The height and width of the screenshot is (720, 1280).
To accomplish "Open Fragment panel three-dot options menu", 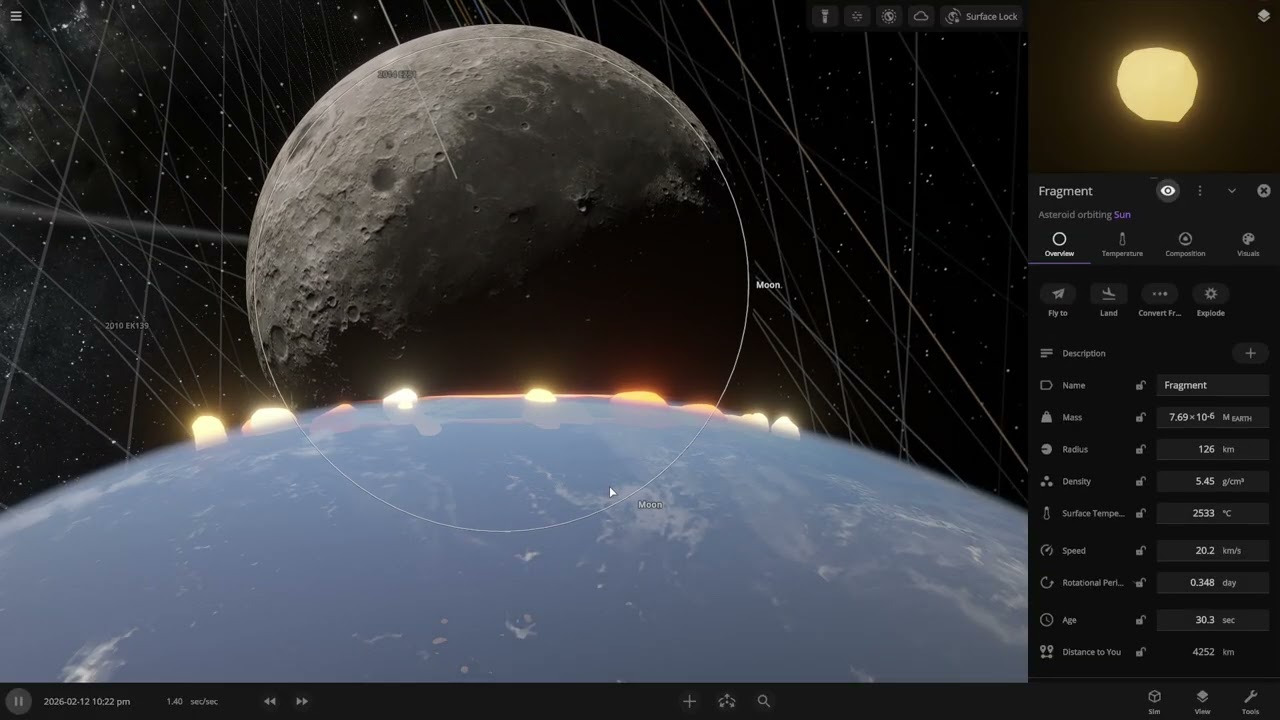I will click(x=1200, y=191).
